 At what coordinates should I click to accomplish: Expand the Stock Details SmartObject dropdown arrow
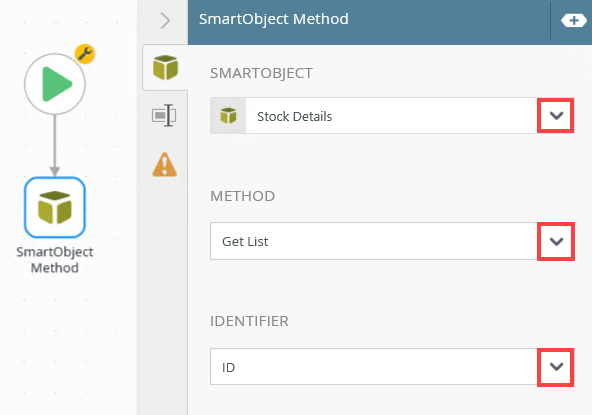[556, 116]
